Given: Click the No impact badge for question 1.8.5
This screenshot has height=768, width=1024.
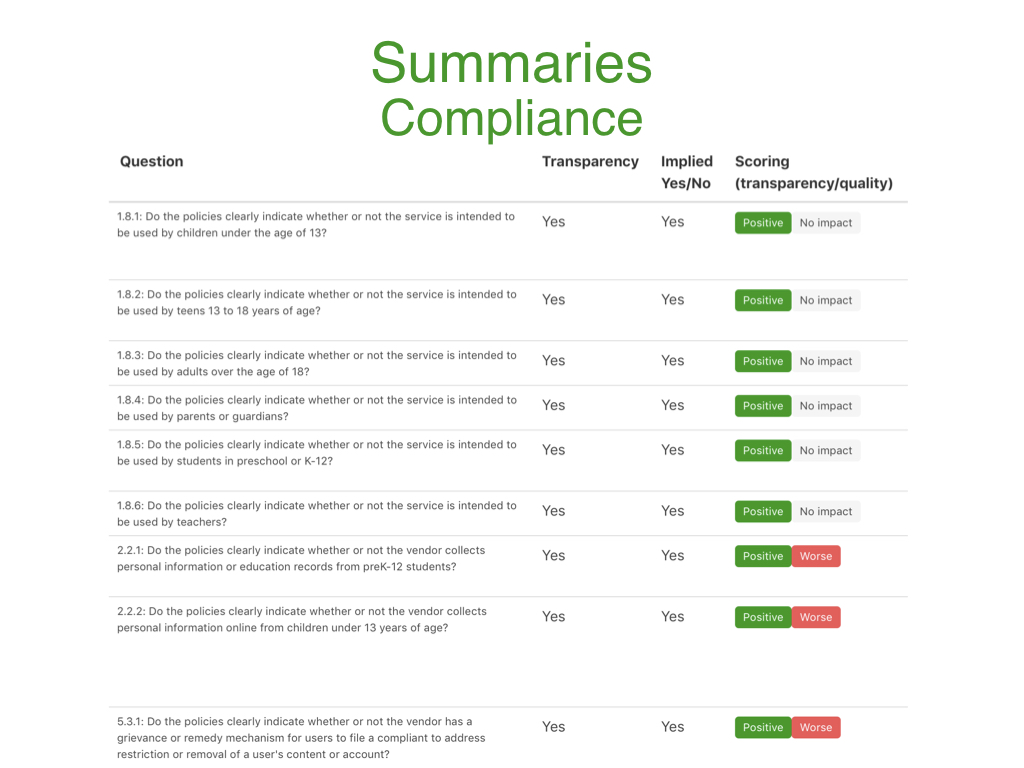Looking at the screenshot, I should coord(826,451).
